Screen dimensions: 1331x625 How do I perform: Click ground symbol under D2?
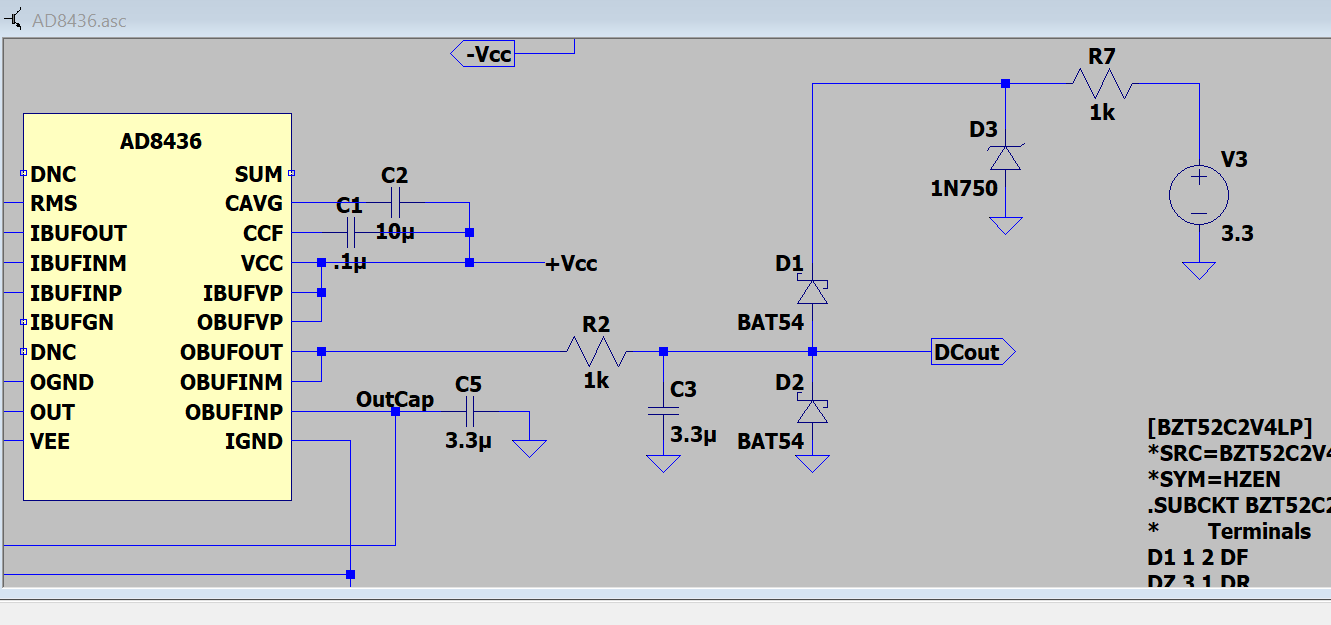(x=812, y=462)
